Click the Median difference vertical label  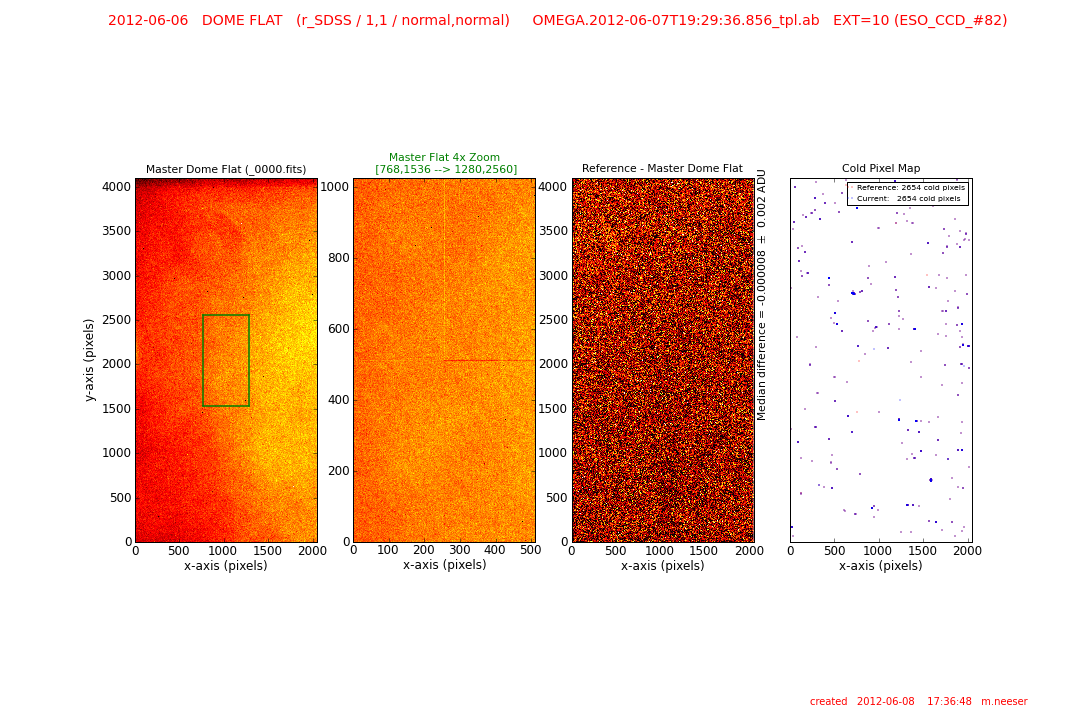763,294
